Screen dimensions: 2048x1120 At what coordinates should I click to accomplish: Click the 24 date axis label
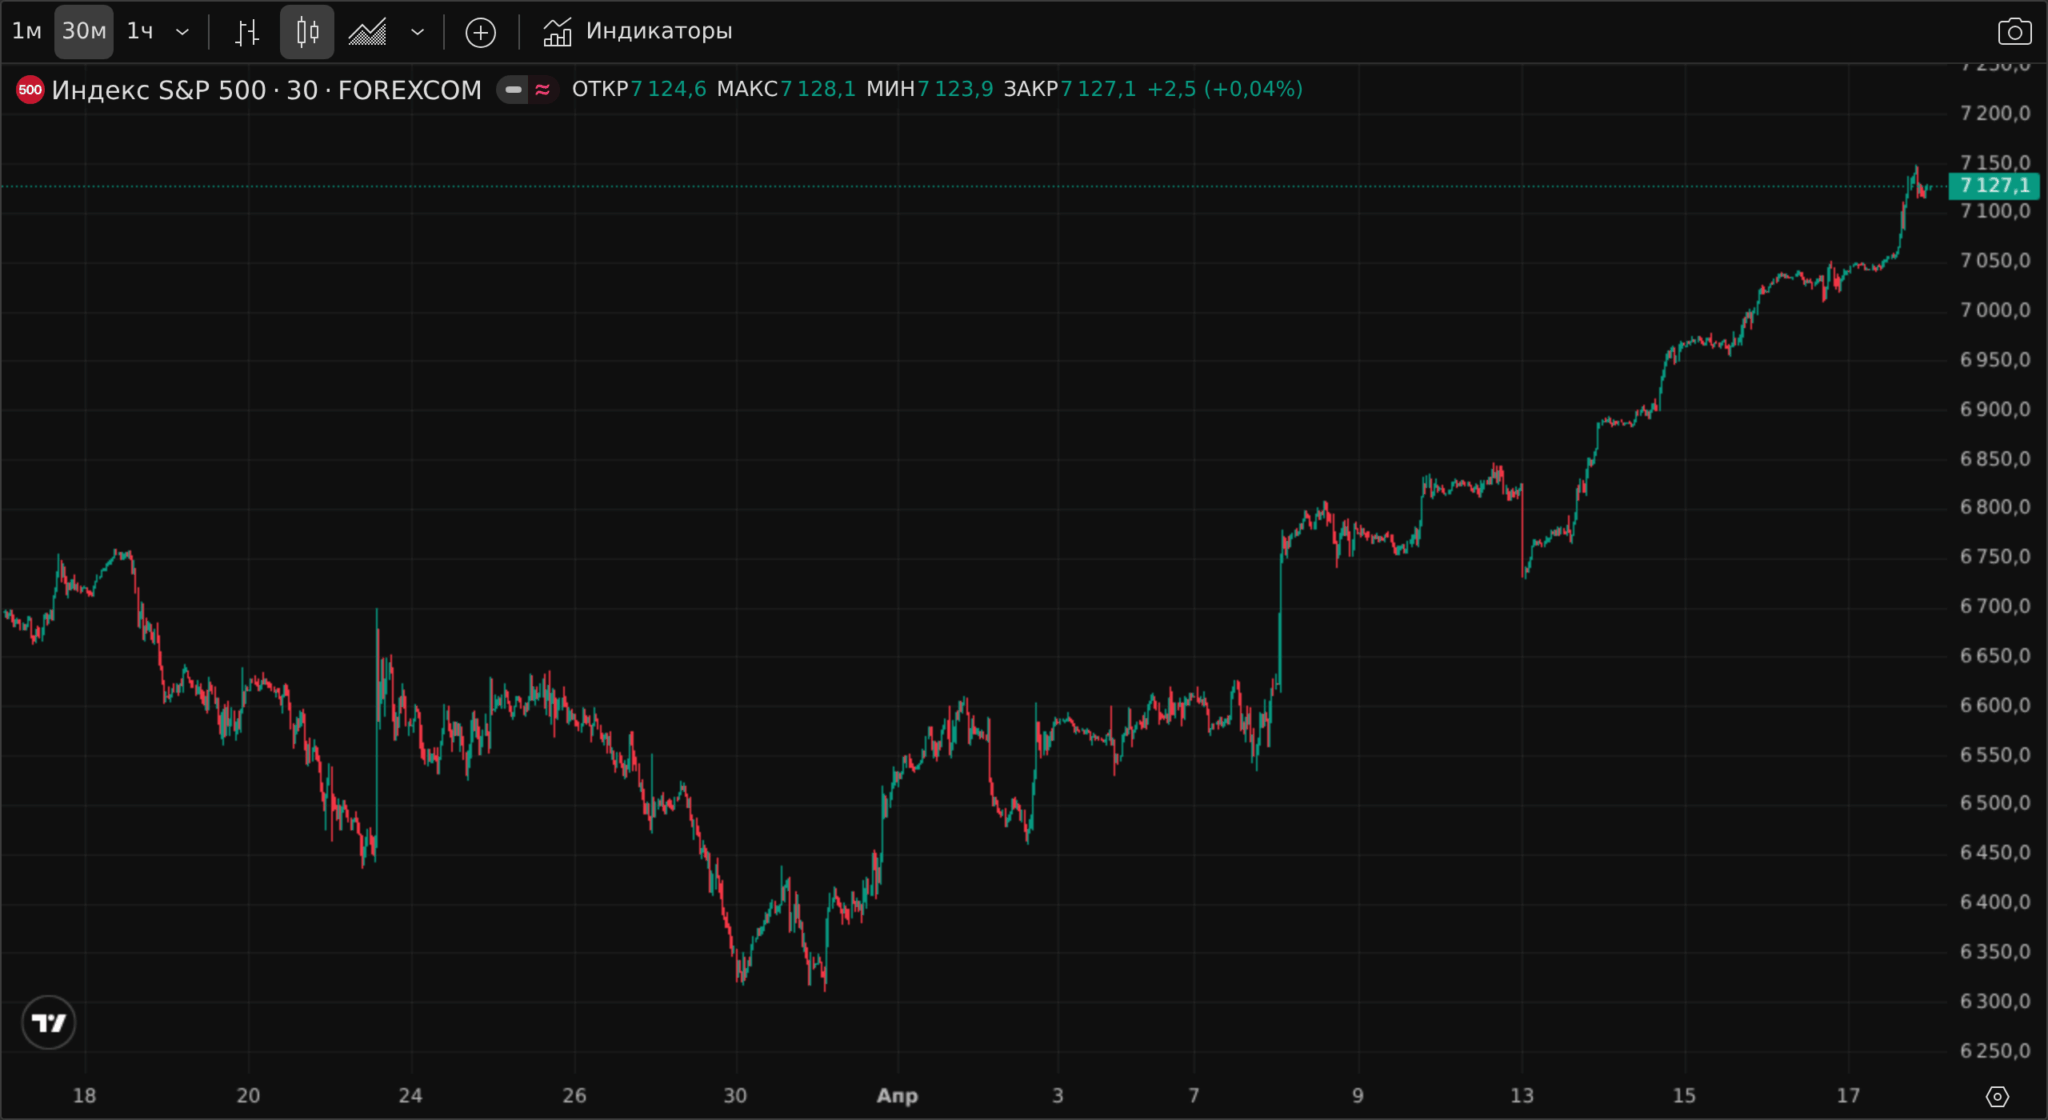(x=410, y=1096)
